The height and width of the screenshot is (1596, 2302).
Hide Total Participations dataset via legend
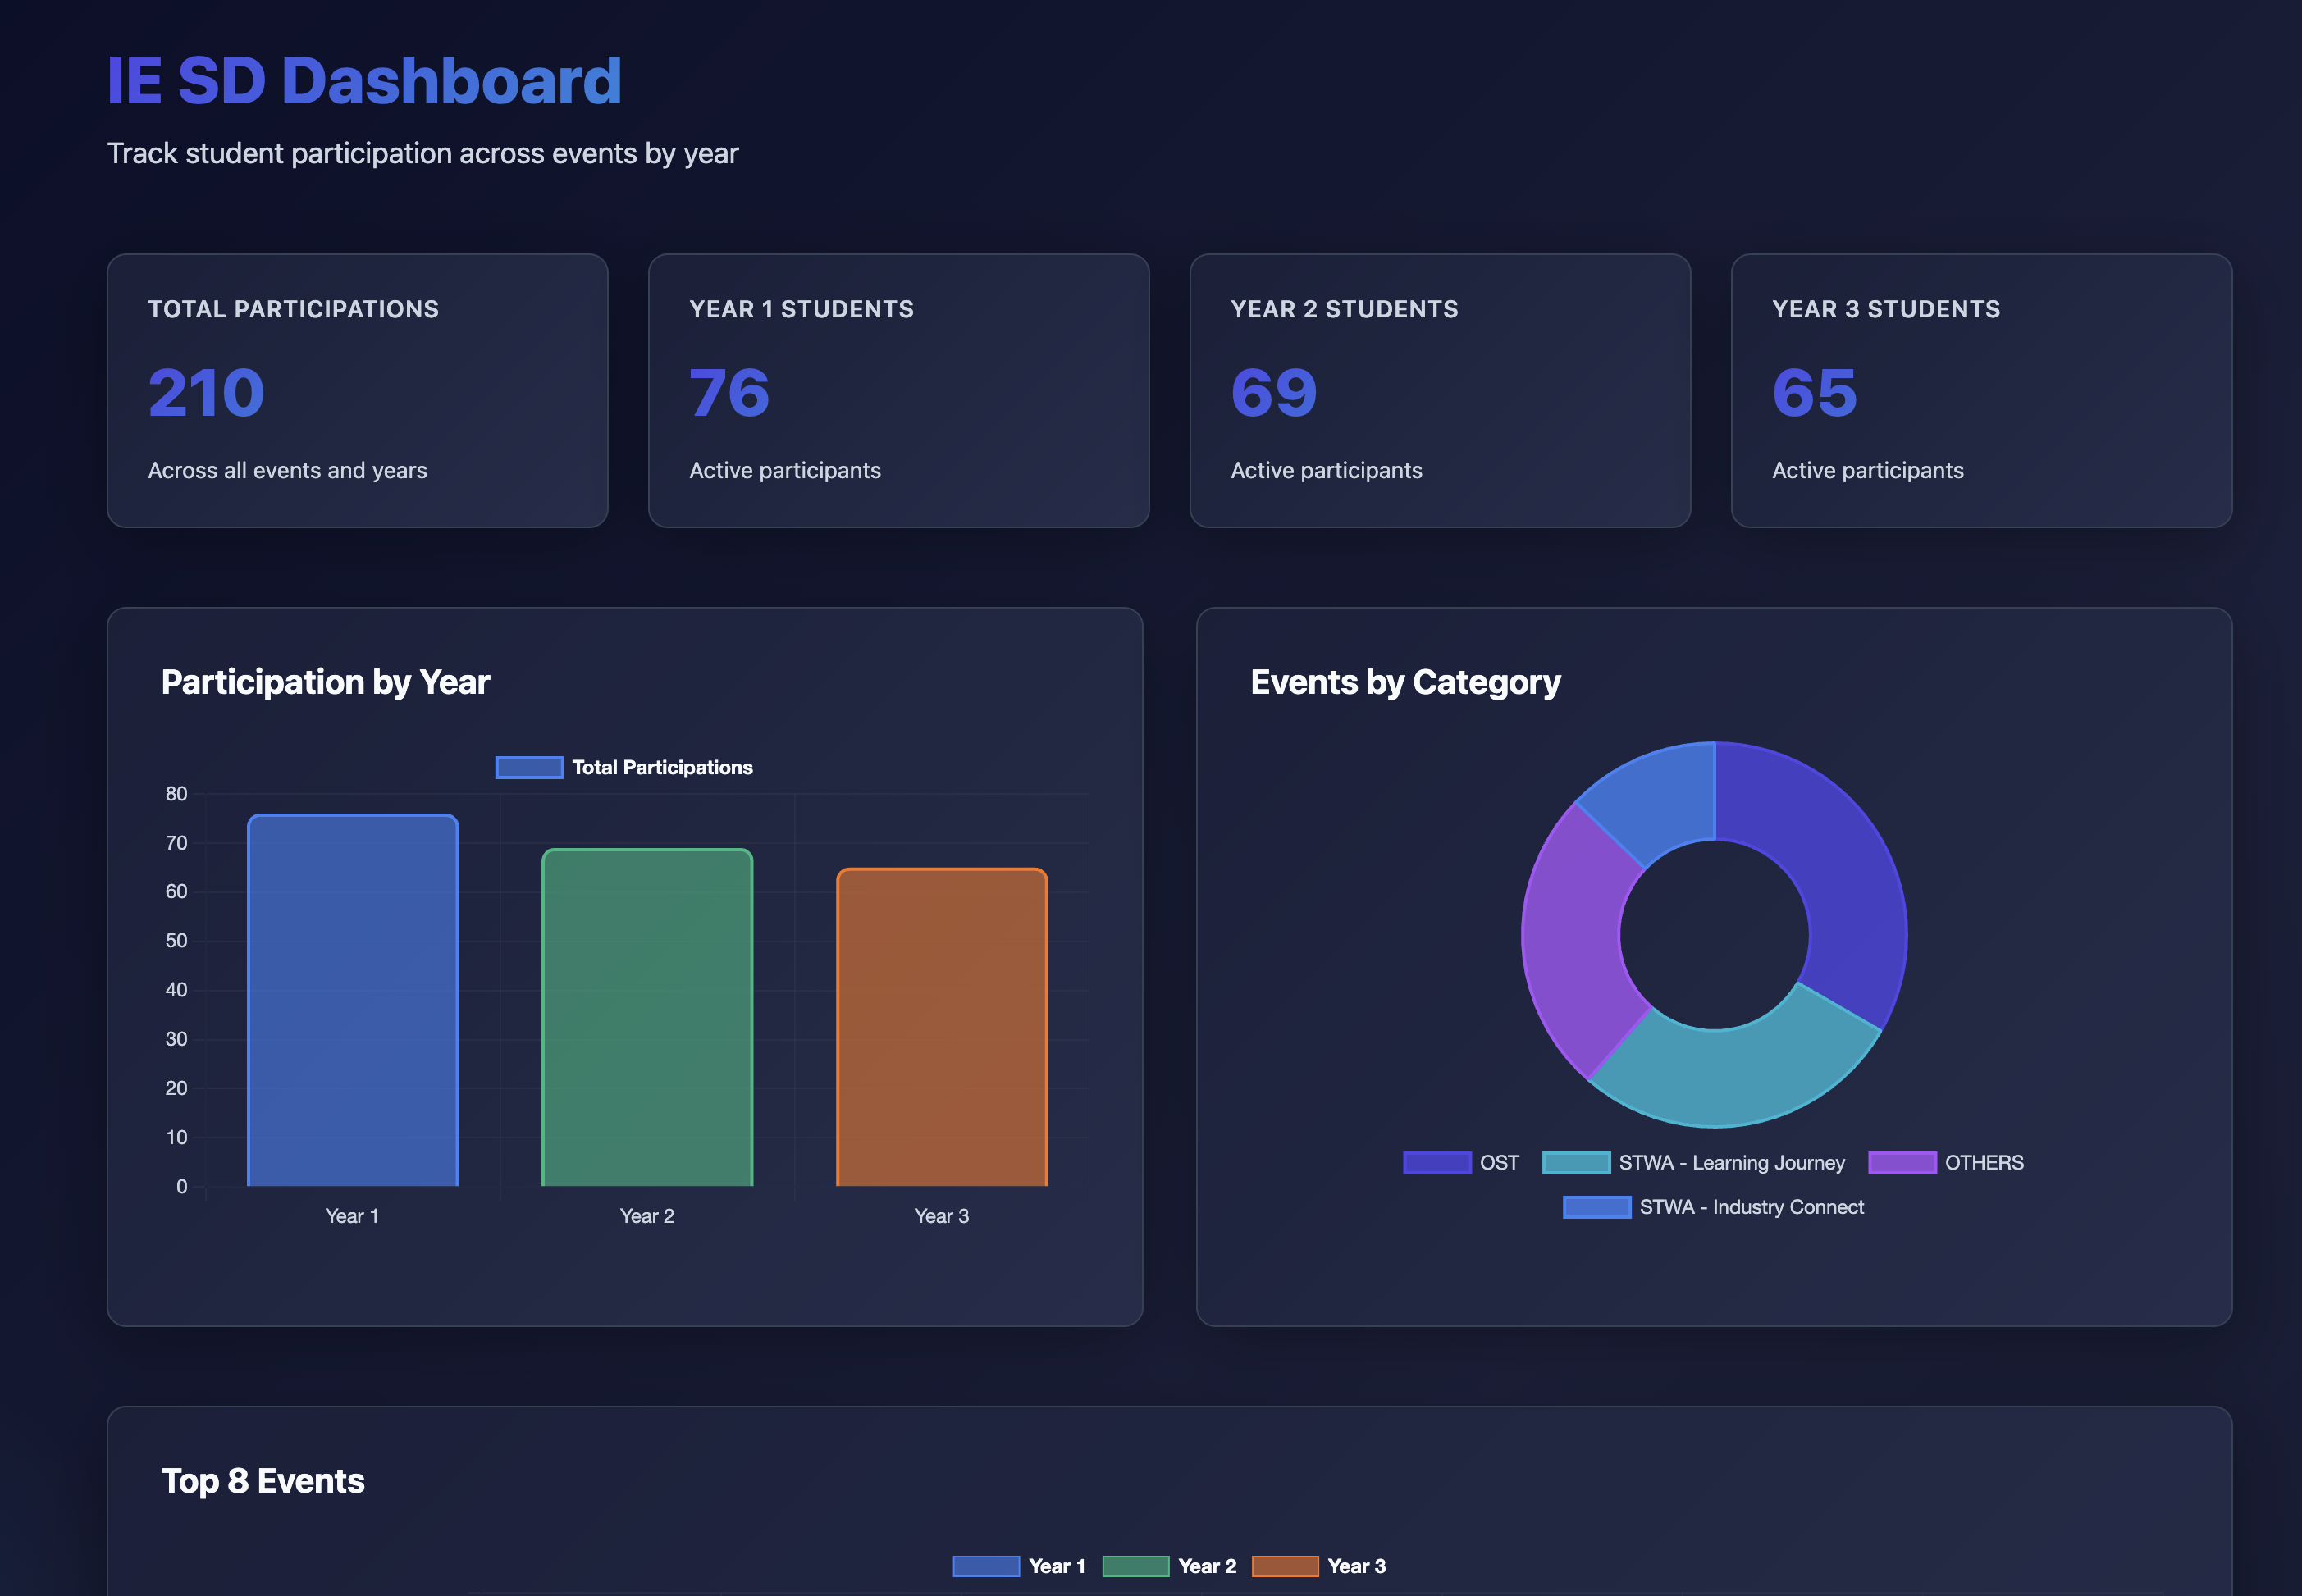point(529,767)
